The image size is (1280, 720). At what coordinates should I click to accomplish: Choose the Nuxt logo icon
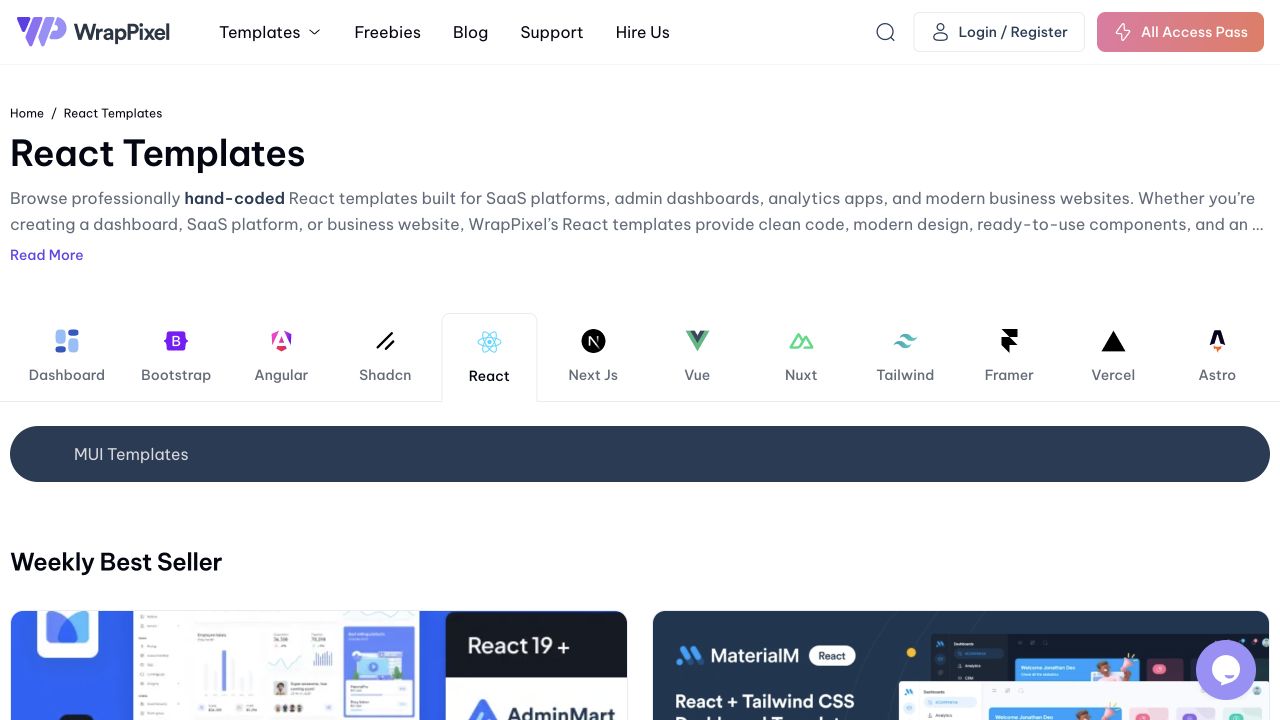coord(801,341)
